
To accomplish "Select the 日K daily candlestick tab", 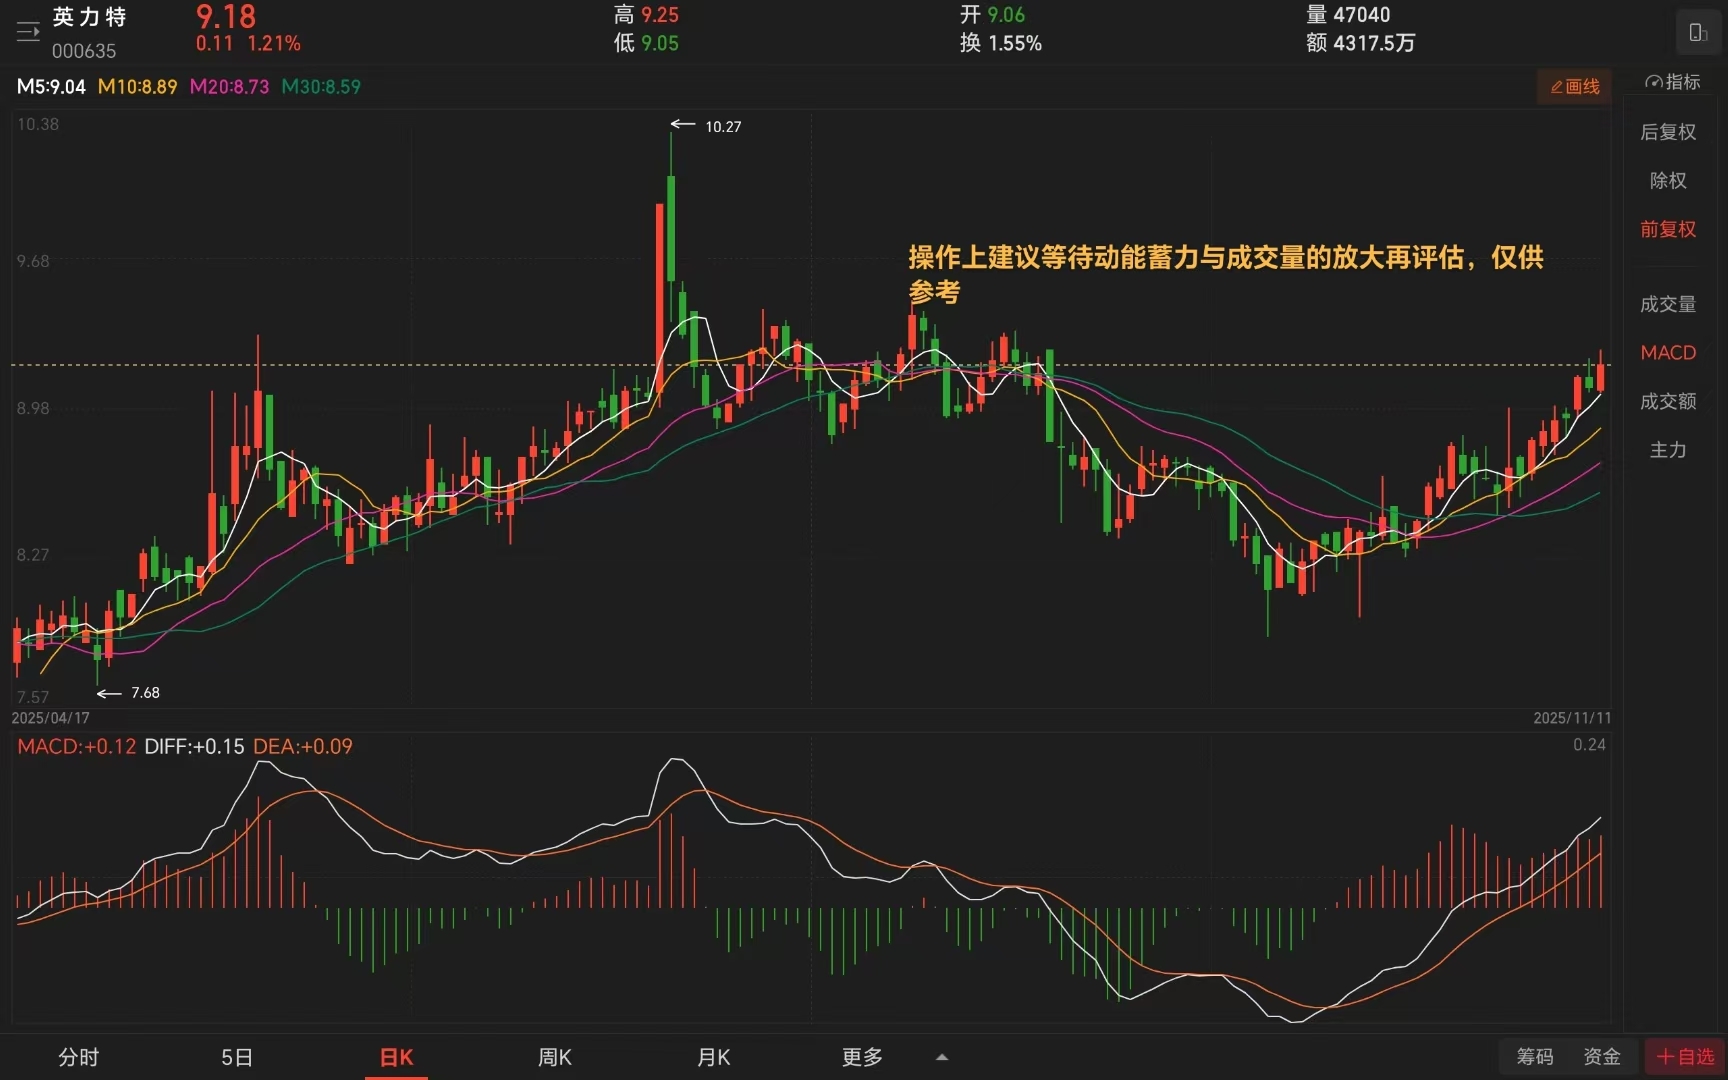I will pos(396,1057).
